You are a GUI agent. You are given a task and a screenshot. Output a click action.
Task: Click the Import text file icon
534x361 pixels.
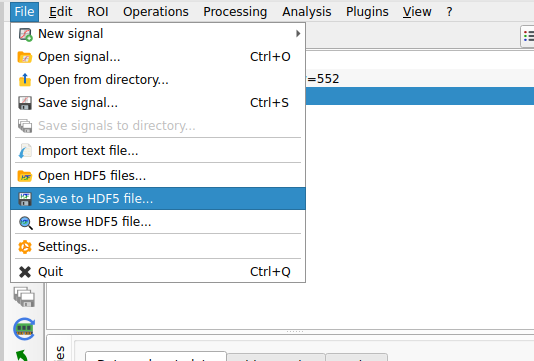tap(25, 151)
